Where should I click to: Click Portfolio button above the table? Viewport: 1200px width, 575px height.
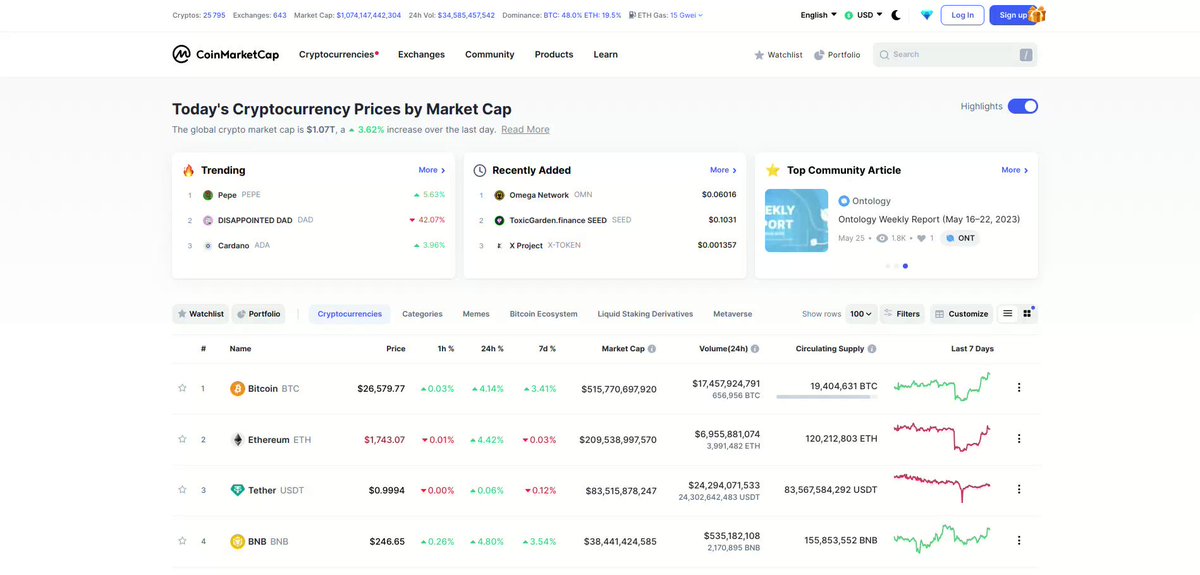pyautogui.click(x=259, y=314)
